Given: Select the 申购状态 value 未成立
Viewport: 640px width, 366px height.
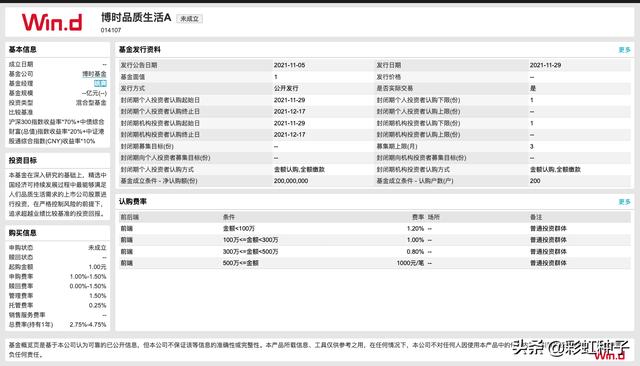Looking at the screenshot, I should (x=98, y=248).
